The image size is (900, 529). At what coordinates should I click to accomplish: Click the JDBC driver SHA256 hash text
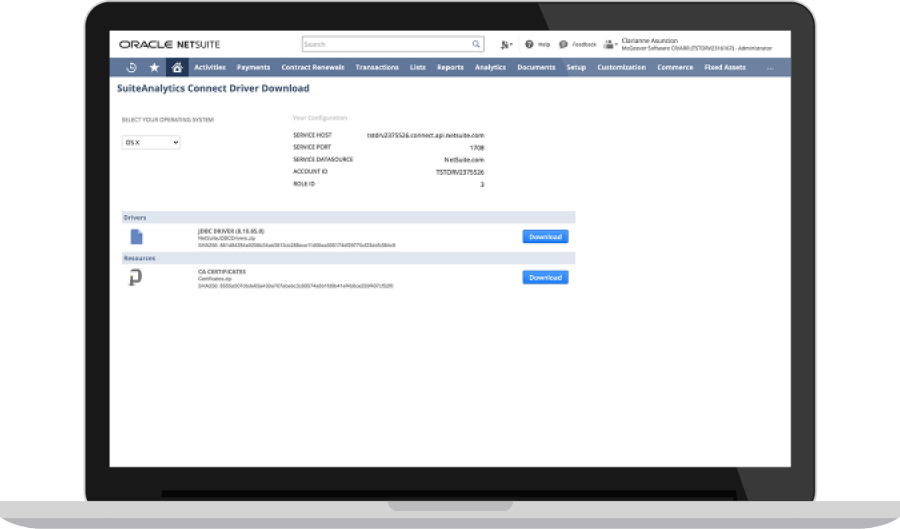click(x=297, y=245)
